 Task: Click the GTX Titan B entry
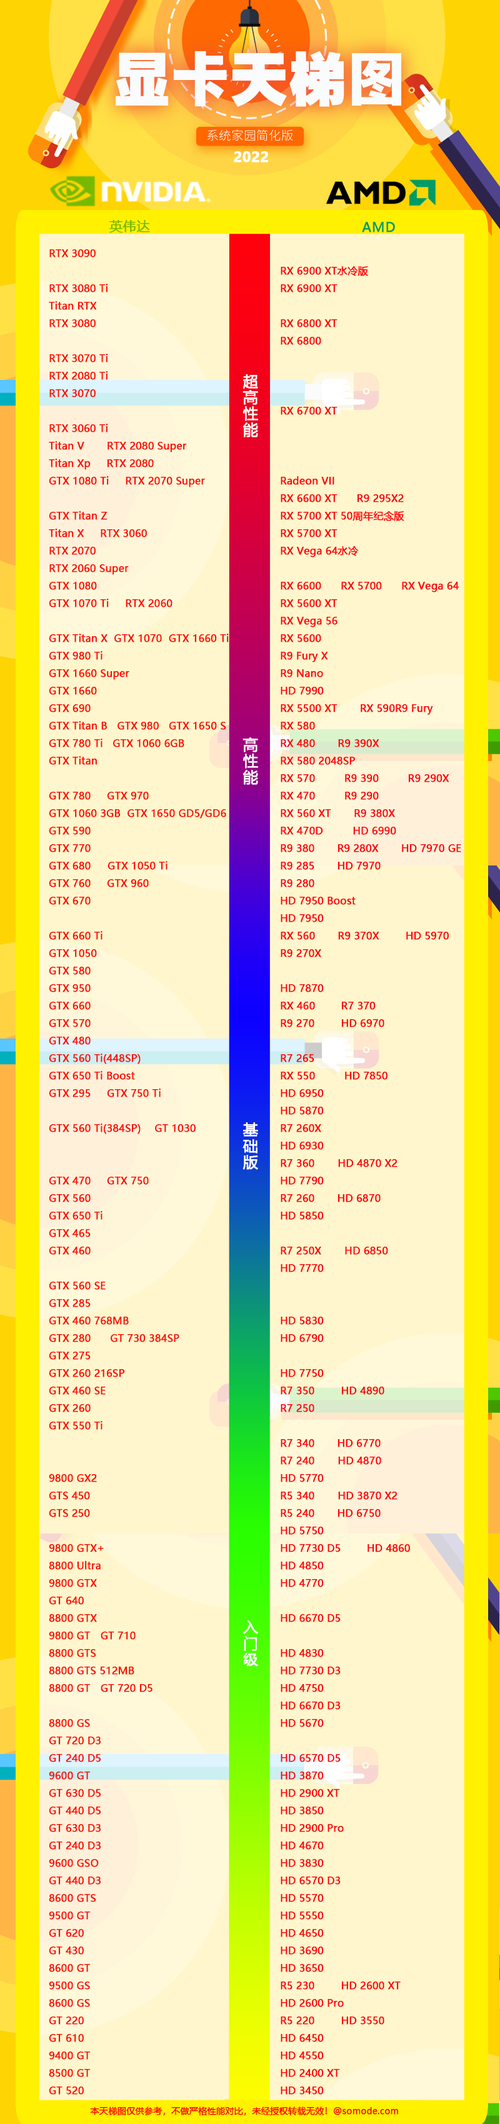tap(78, 726)
